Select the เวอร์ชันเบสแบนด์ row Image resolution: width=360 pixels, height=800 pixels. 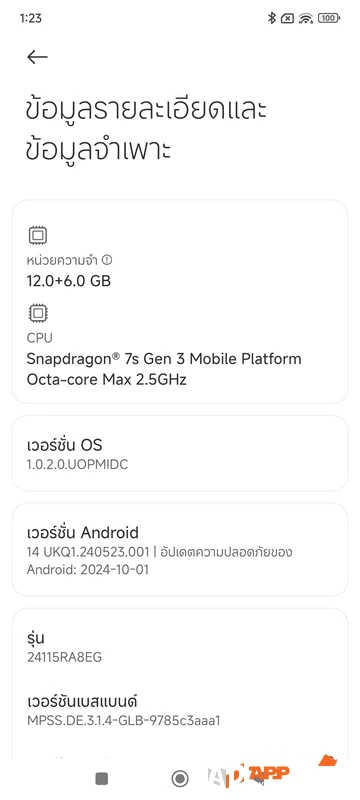(180, 710)
